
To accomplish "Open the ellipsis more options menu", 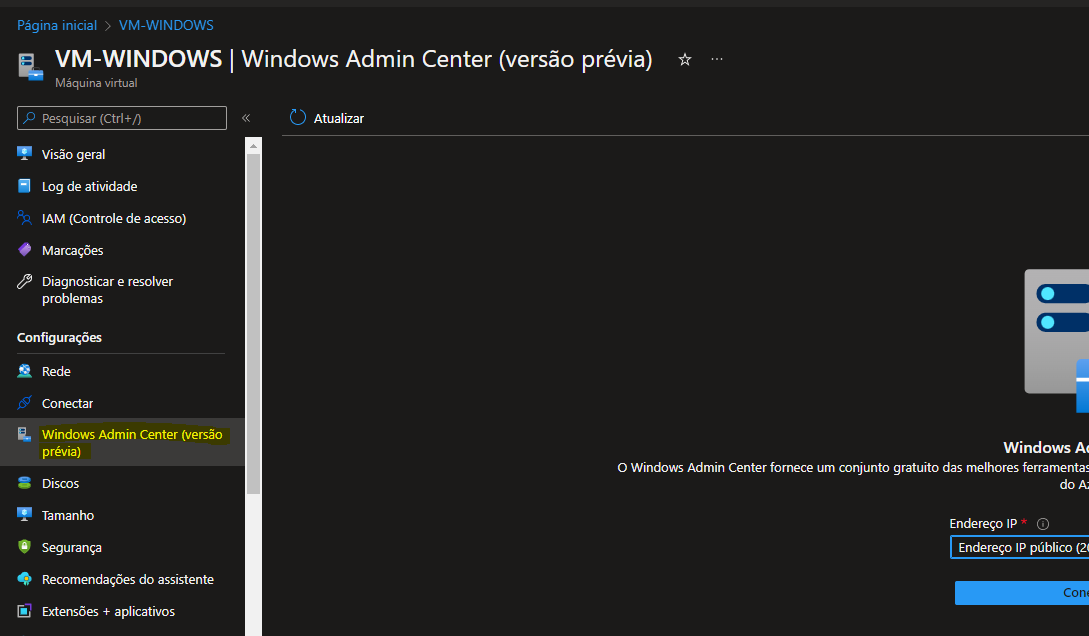I will 717,60.
